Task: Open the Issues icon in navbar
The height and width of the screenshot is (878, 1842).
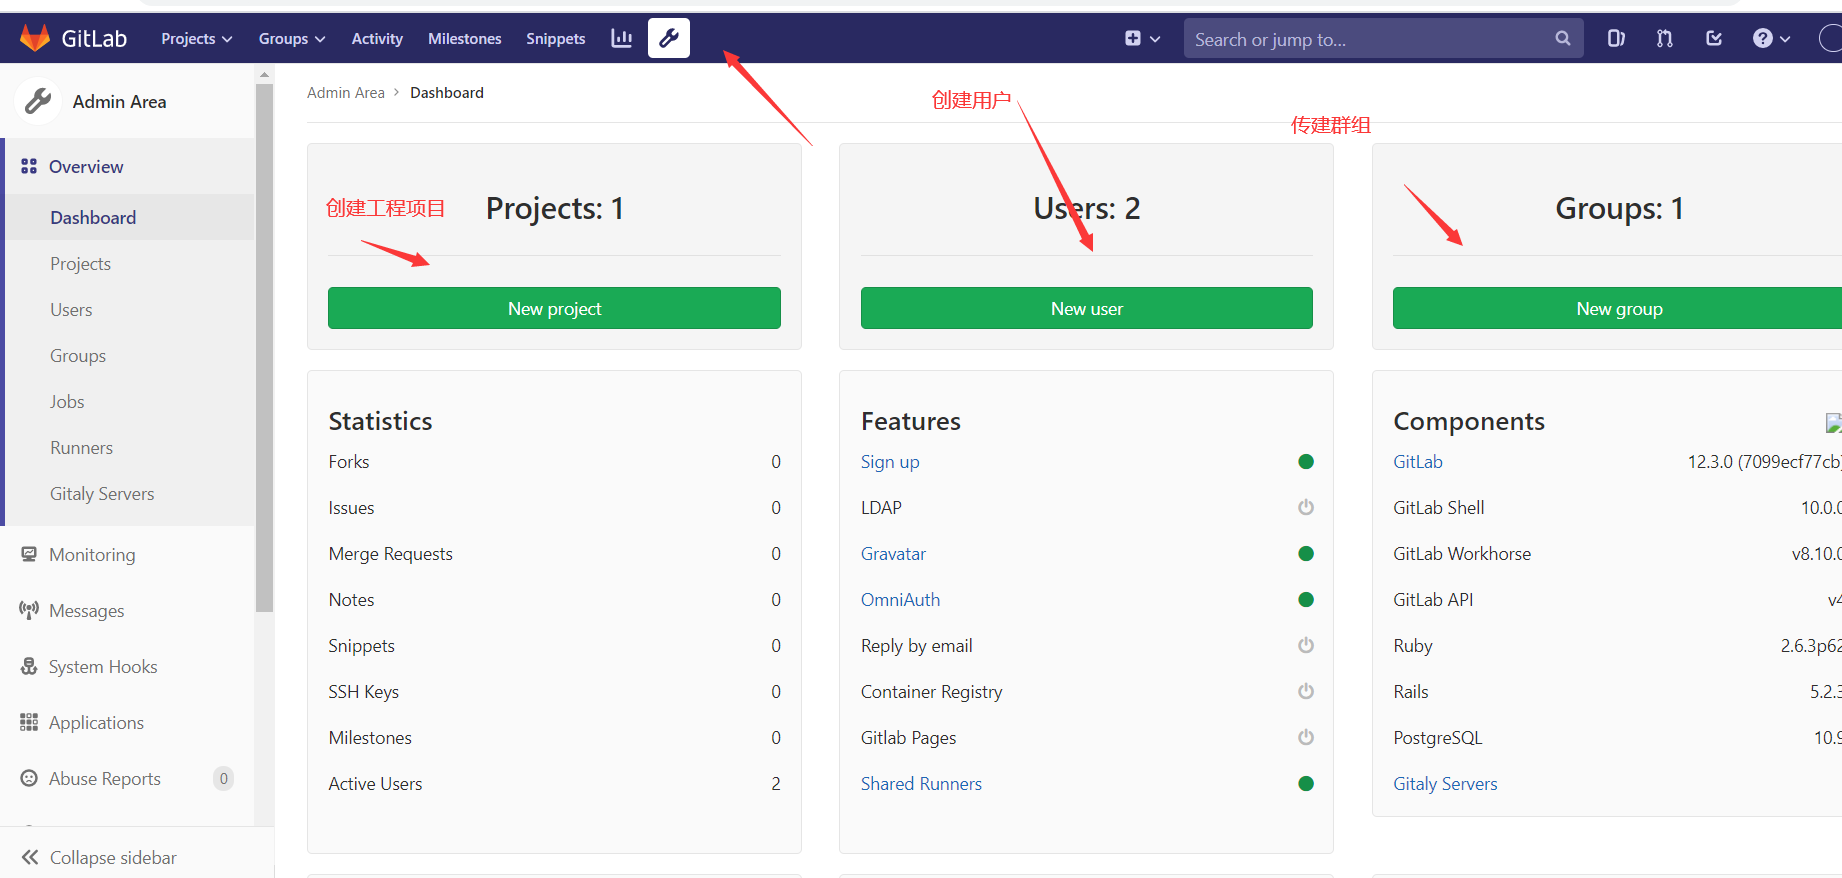Action: (x=1616, y=38)
